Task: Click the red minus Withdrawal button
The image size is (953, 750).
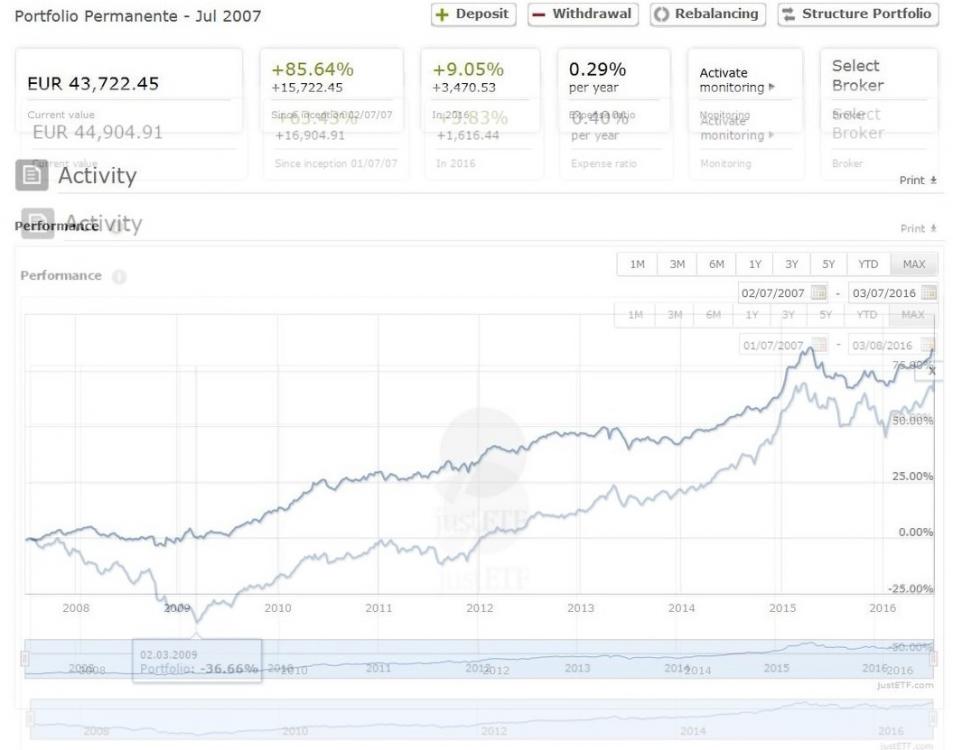Action: (583, 14)
